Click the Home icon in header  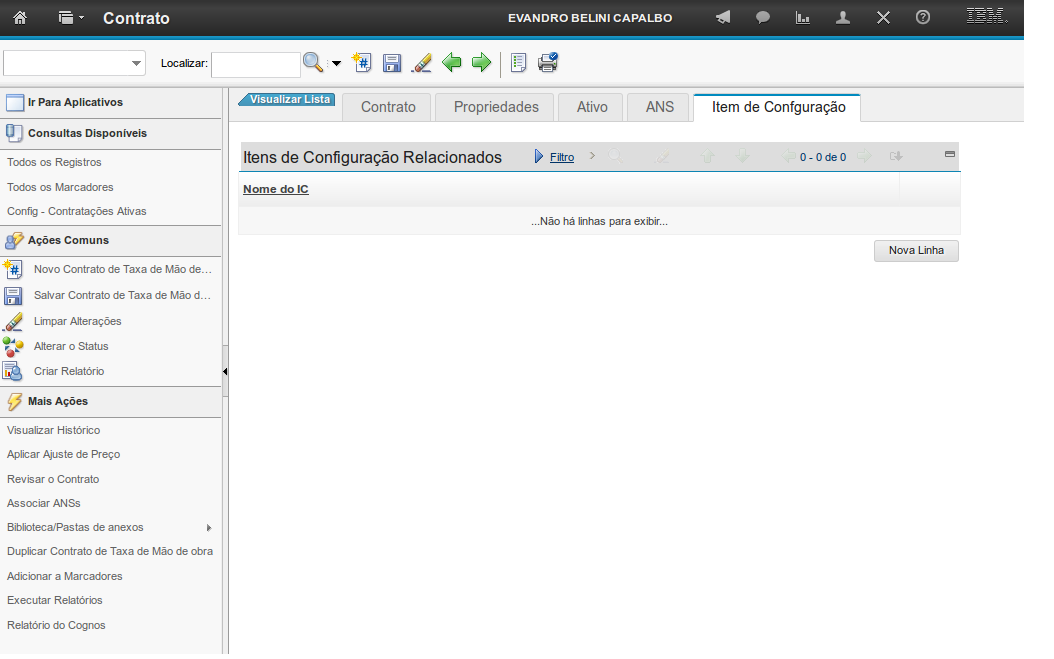click(x=20, y=18)
